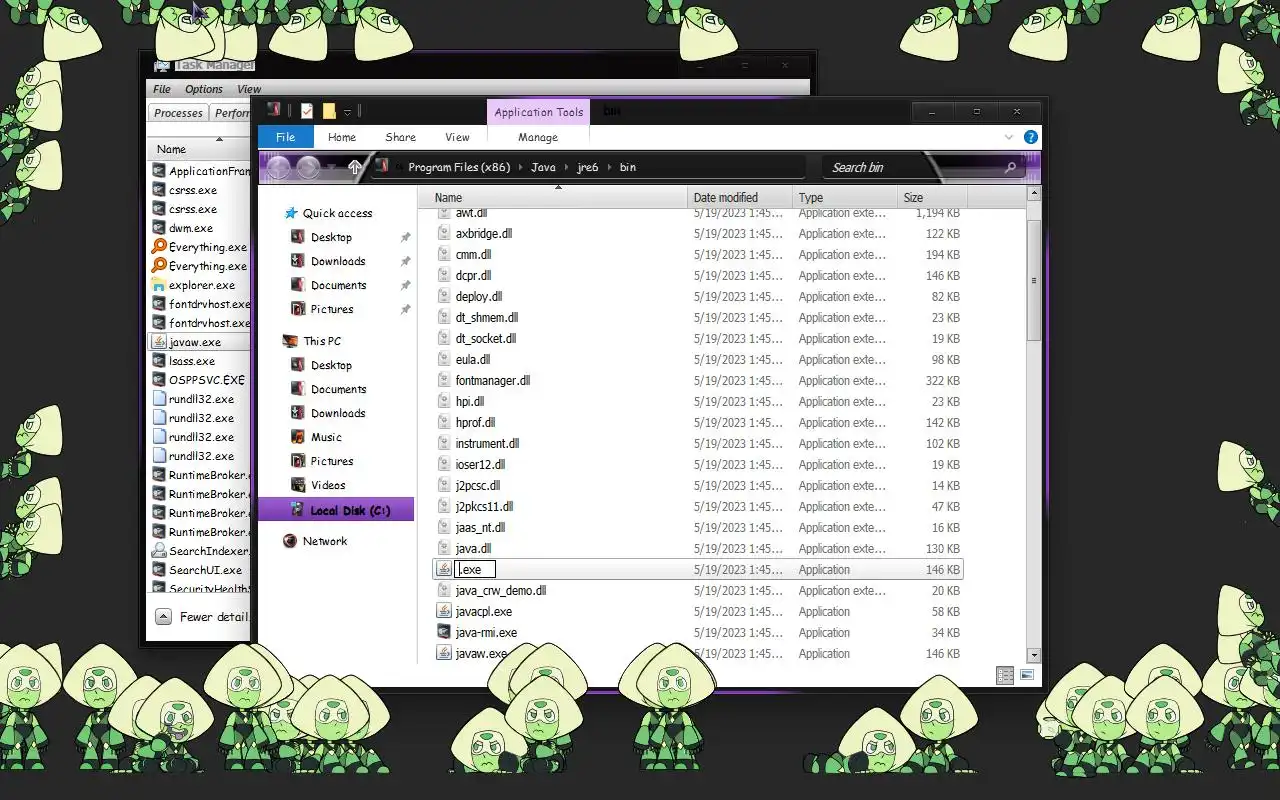Expand the breadcrumb chevron after Java
This screenshot has height=800, width=1280.
click(566, 167)
